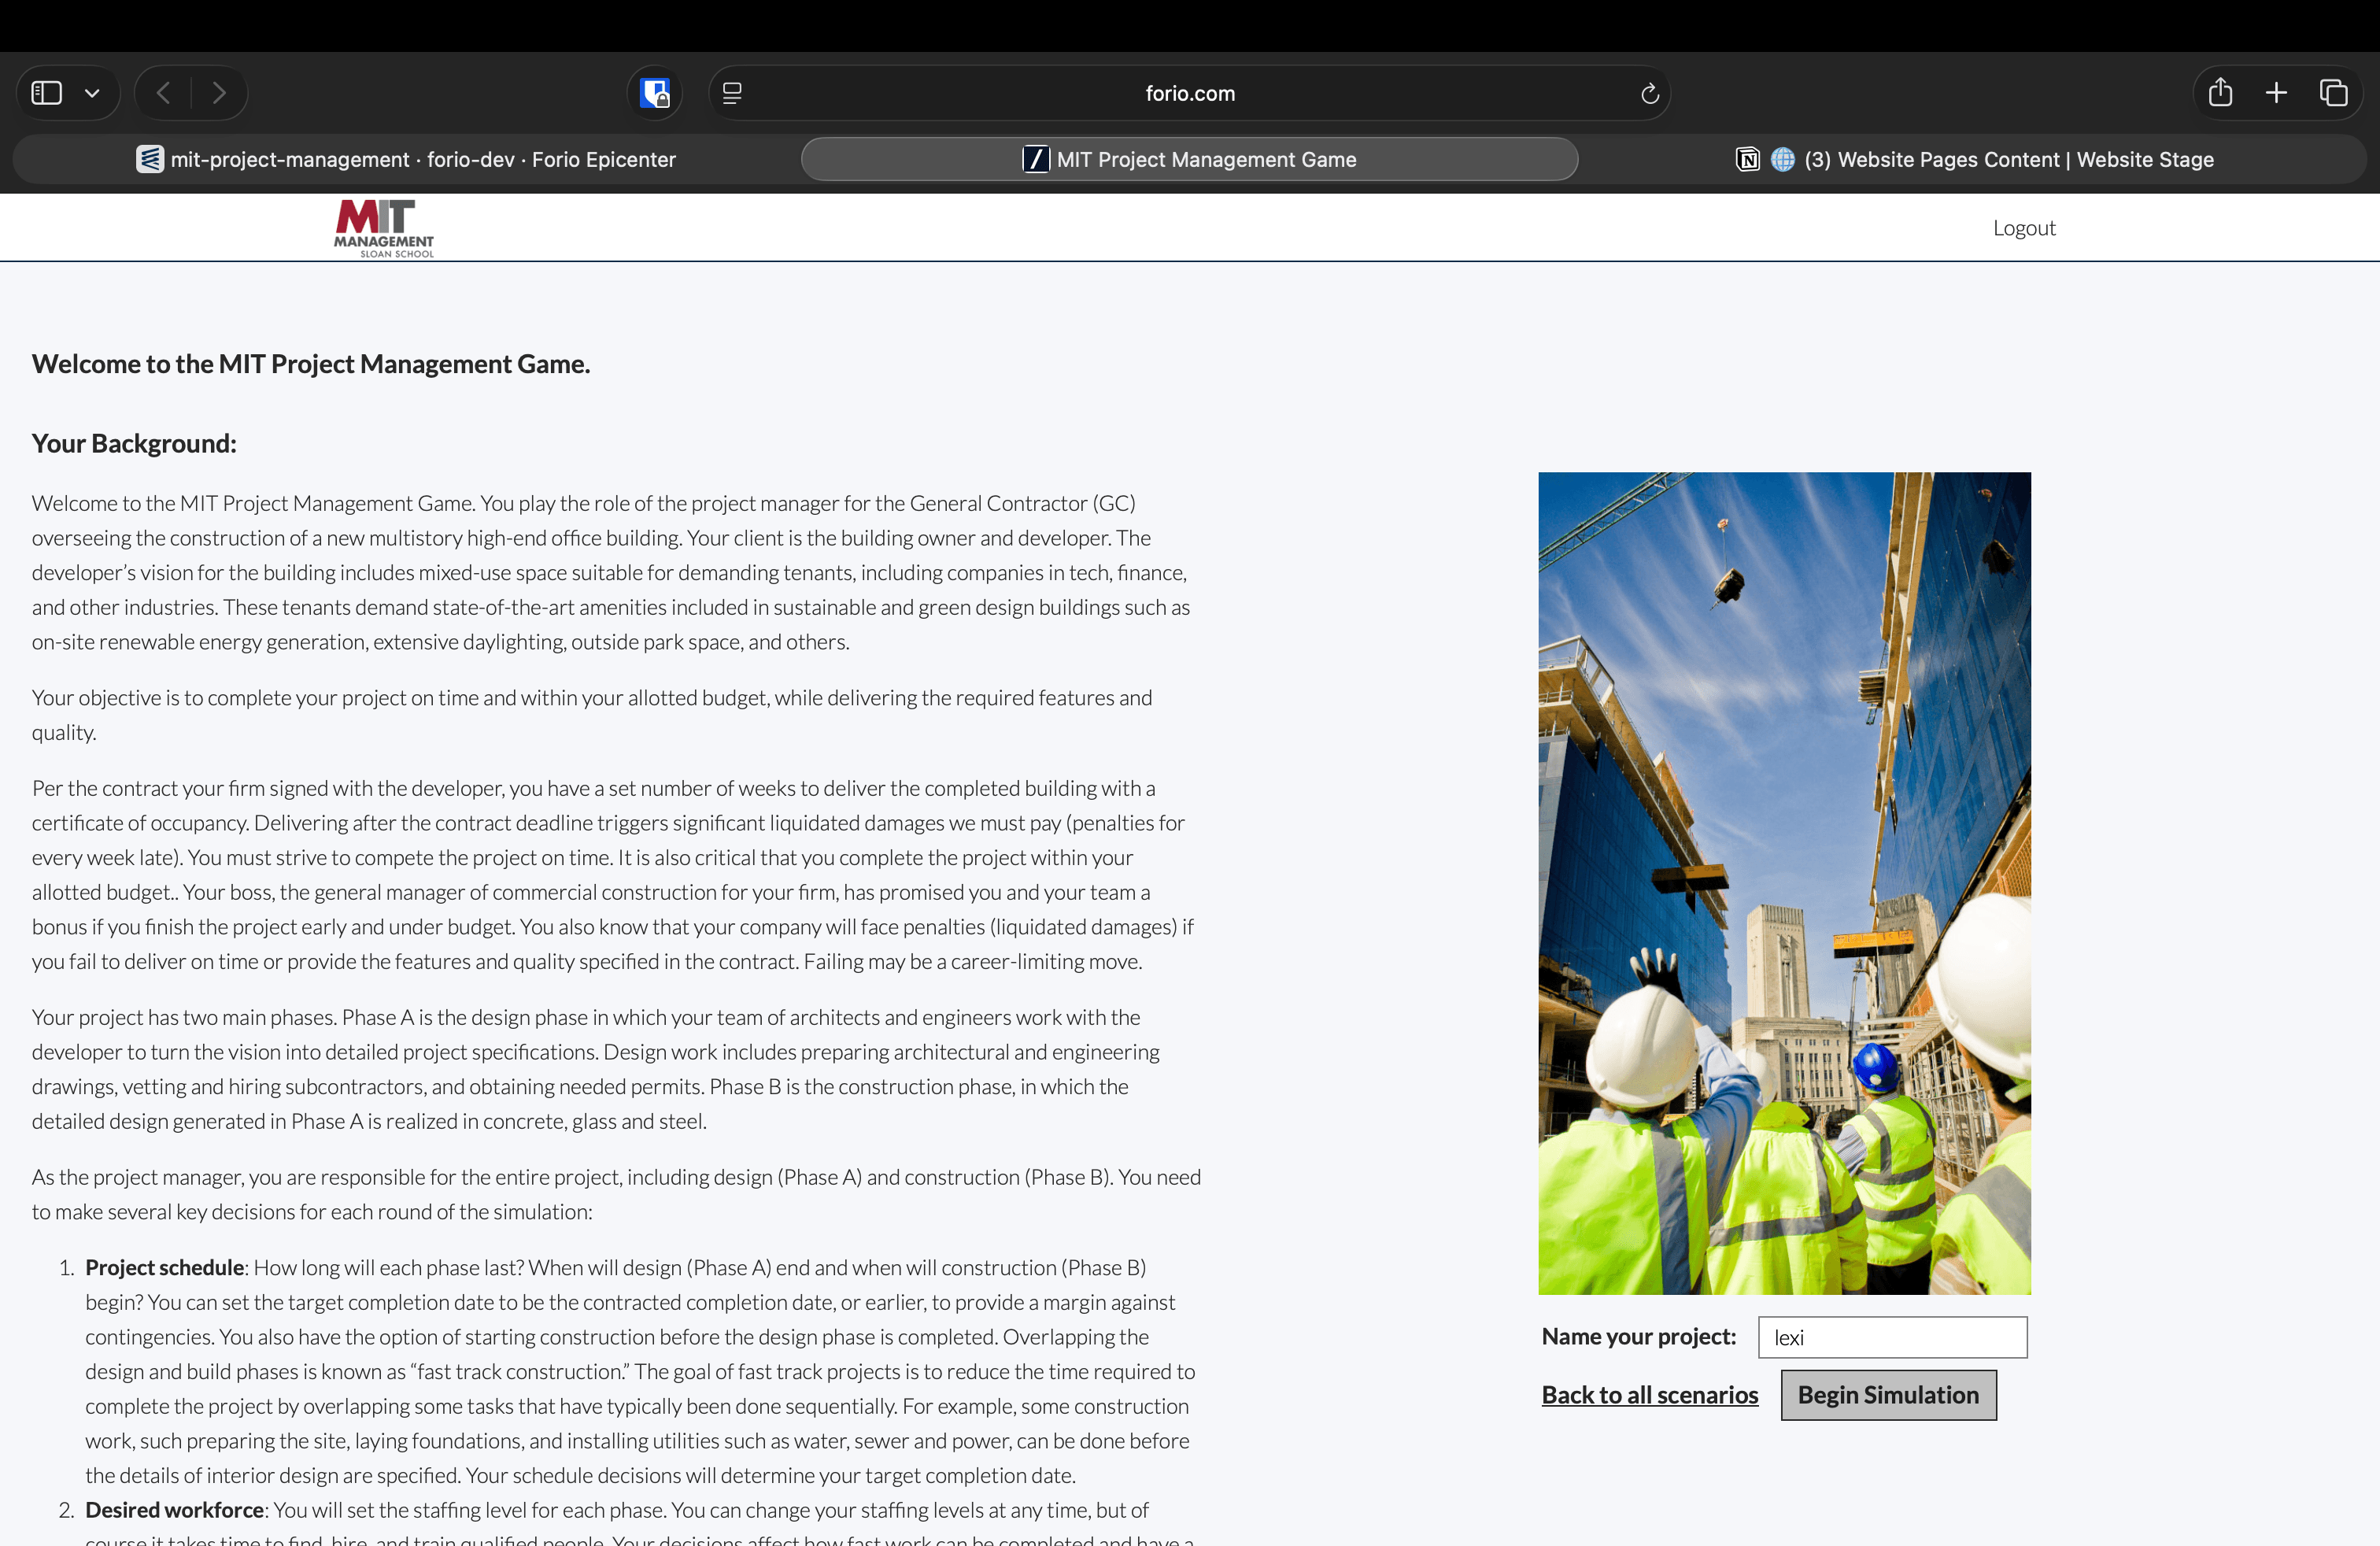Open Back to all scenarios link
Viewport: 2380px width, 1546px height.
1649,1395
